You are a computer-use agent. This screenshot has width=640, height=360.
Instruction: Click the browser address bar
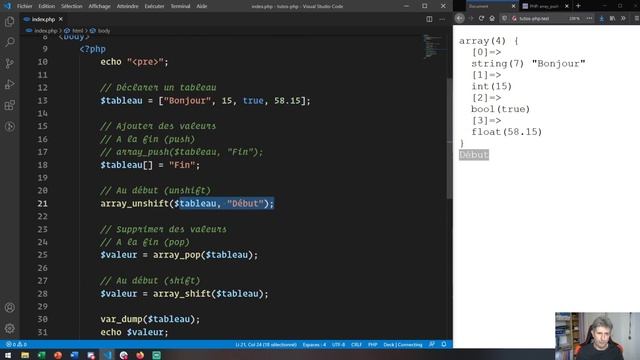click(x=547, y=18)
